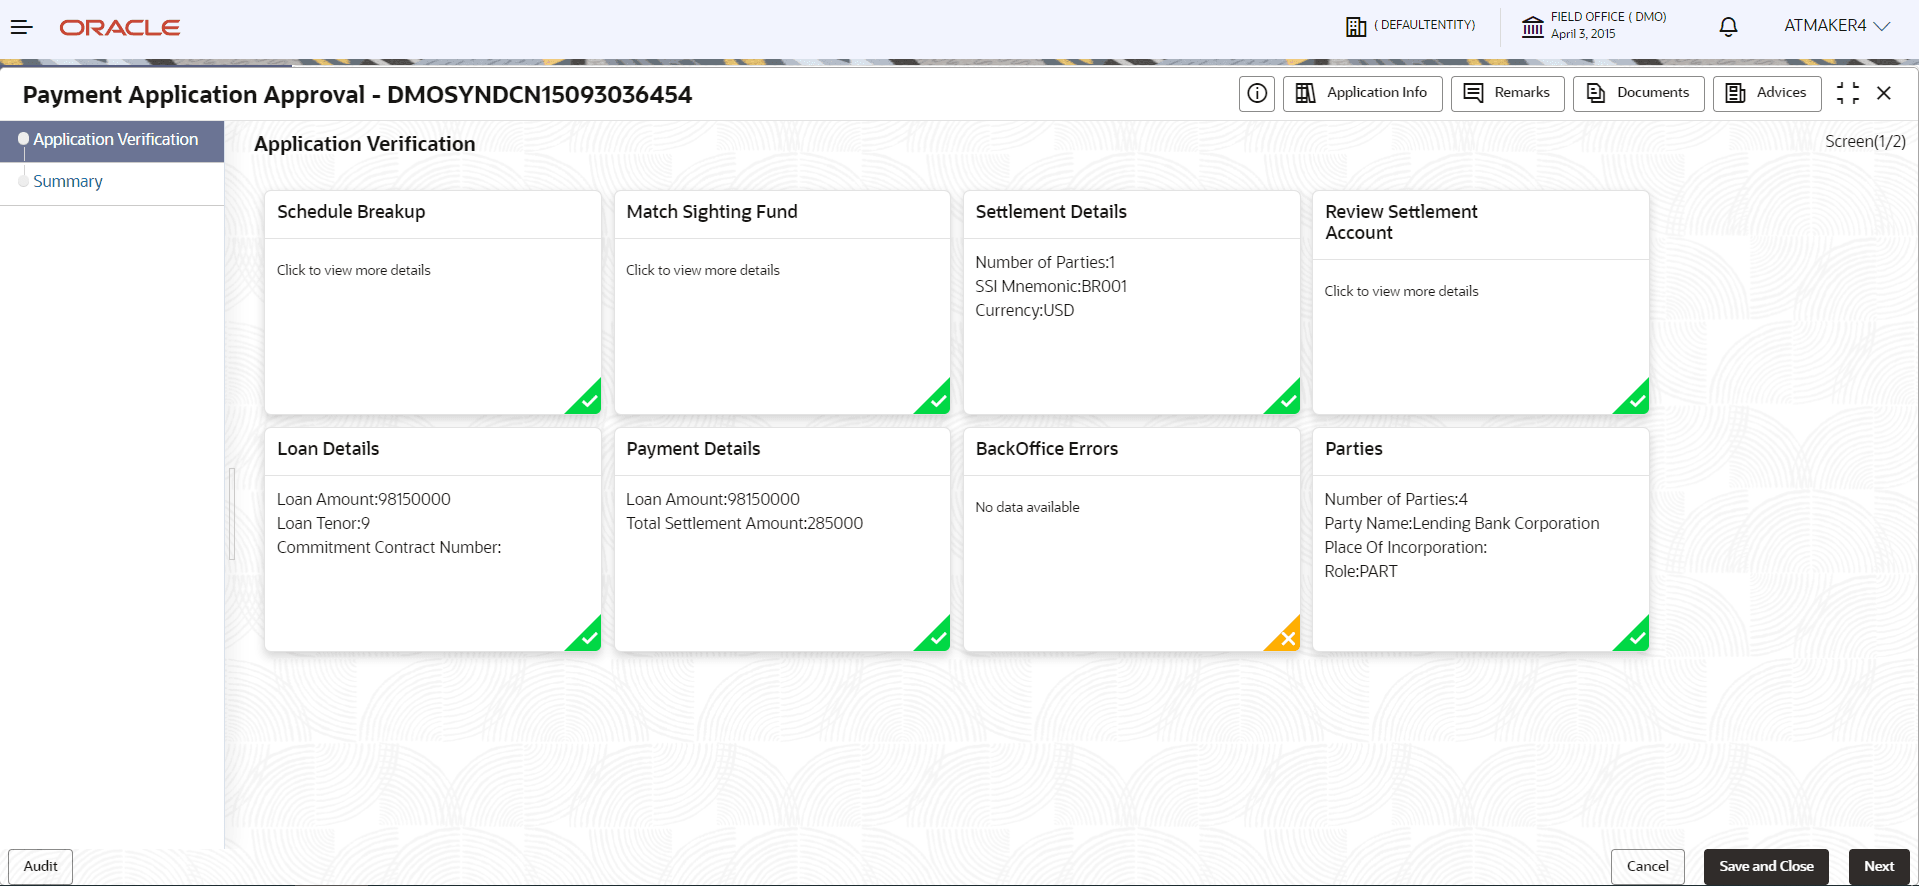Open the Documents panel
Image resolution: width=1919 pixels, height=886 pixels.
click(x=1638, y=93)
